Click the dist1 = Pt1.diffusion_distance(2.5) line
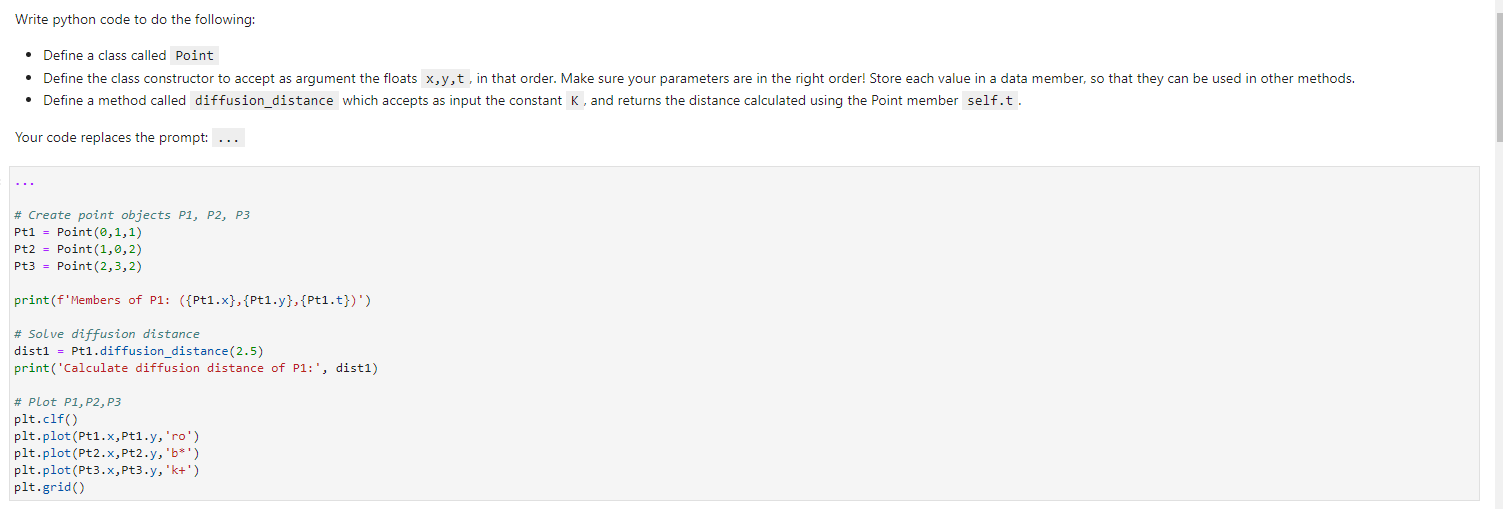This screenshot has width=1503, height=509. 139,351
